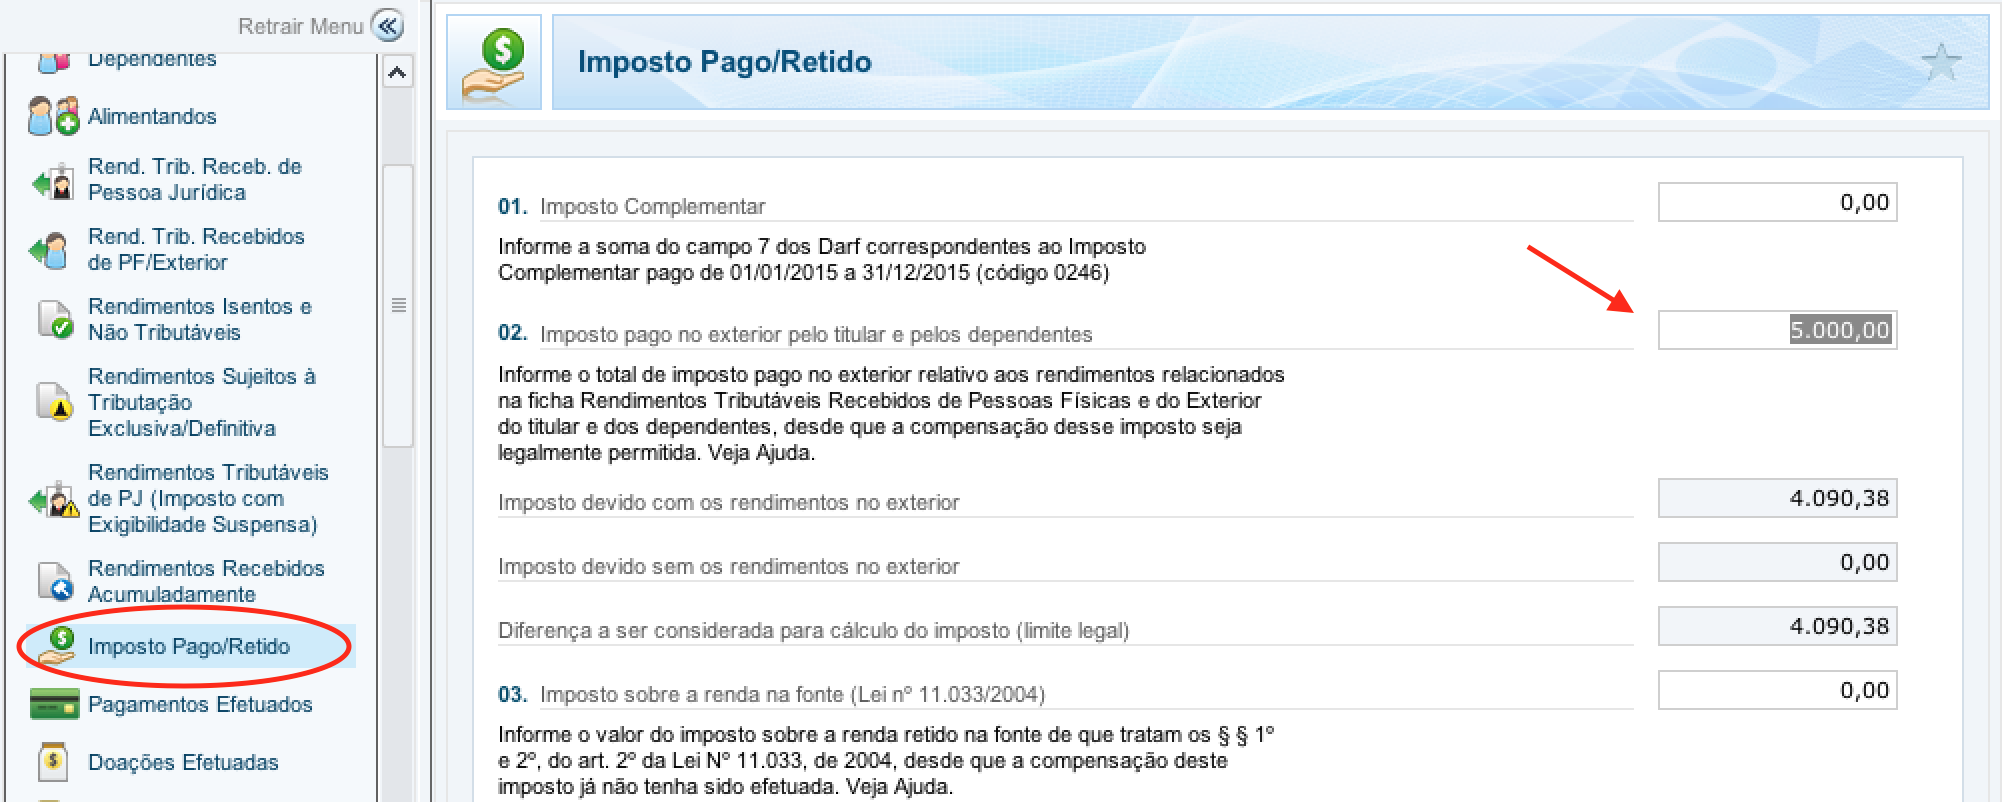Click the 'Imposto devido com os rendimentos no exterior' label
The width and height of the screenshot is (2002, 802).
[728, 502]
